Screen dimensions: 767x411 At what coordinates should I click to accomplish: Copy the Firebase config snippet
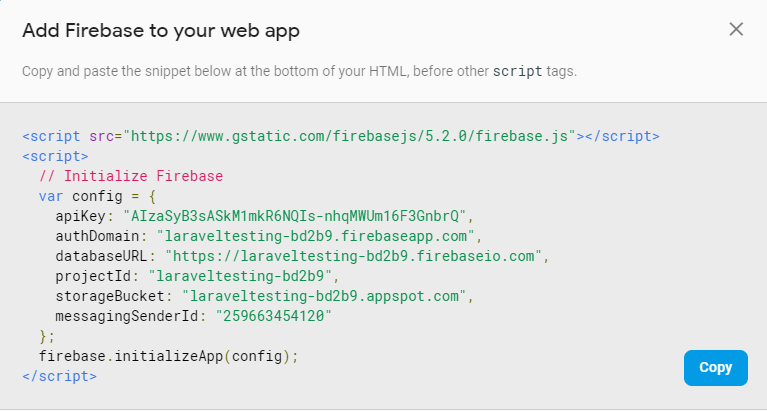click(x=716, y=367)
